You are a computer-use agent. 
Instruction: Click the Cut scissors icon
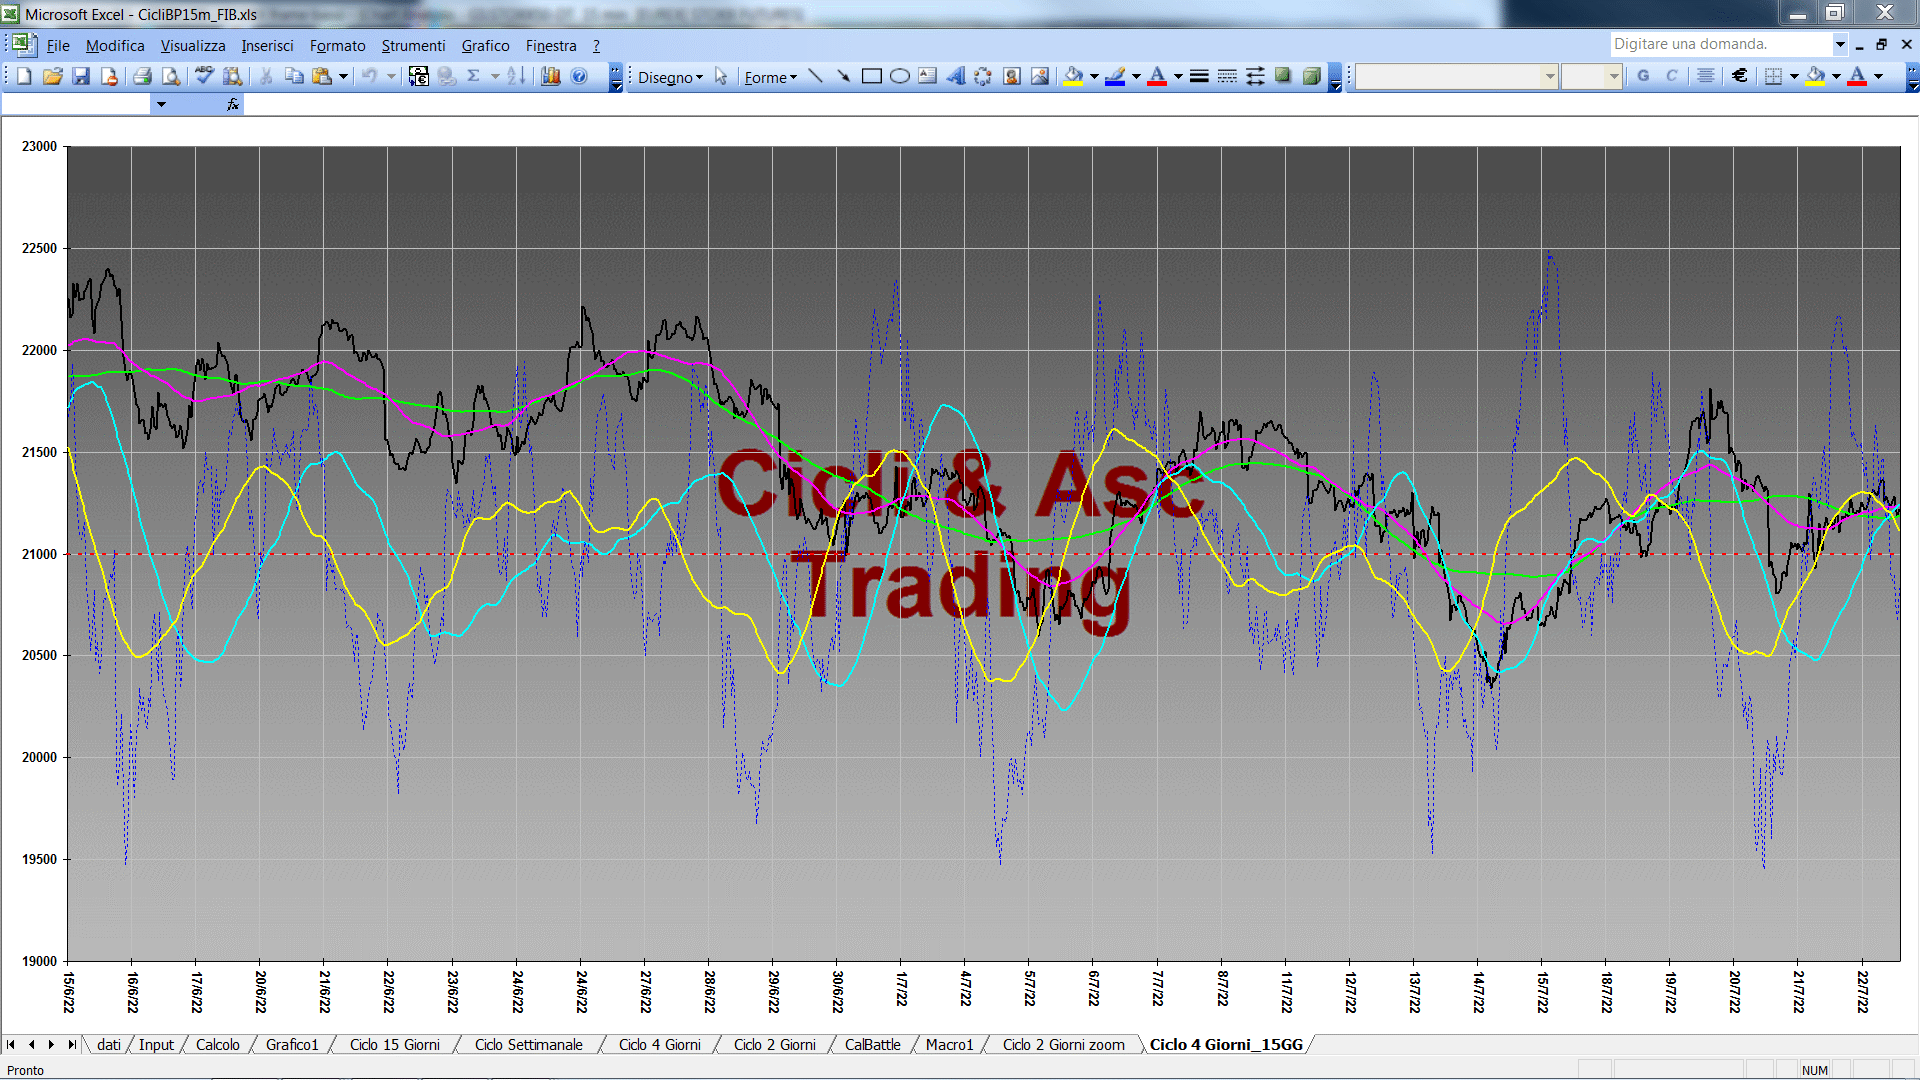(x=266, y=76)
